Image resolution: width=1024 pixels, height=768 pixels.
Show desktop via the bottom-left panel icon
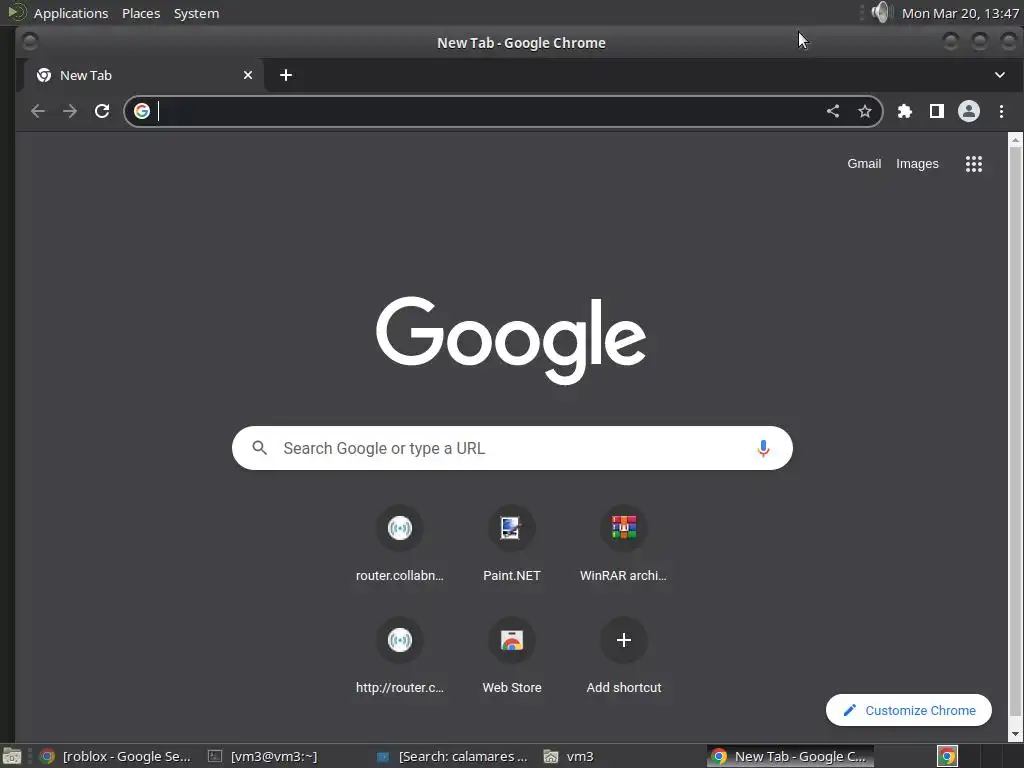coord(11,756)
